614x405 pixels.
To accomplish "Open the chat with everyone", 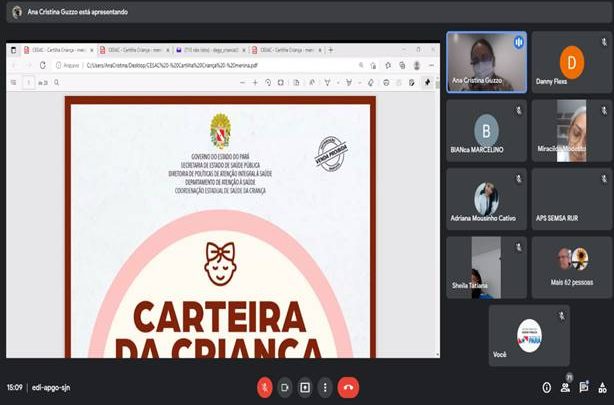I will [583, 387].
